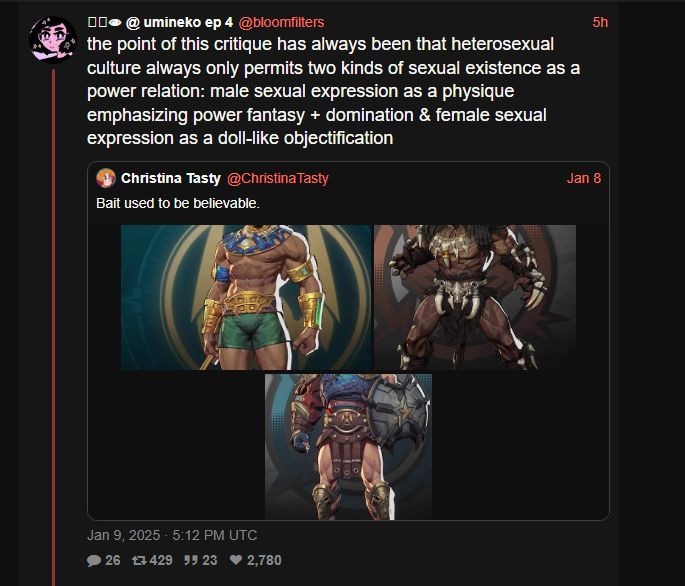The height and width of the screenshot is (586, 685).
Task: Click the @bloomfilters handle link
Action: coord(281,22)
